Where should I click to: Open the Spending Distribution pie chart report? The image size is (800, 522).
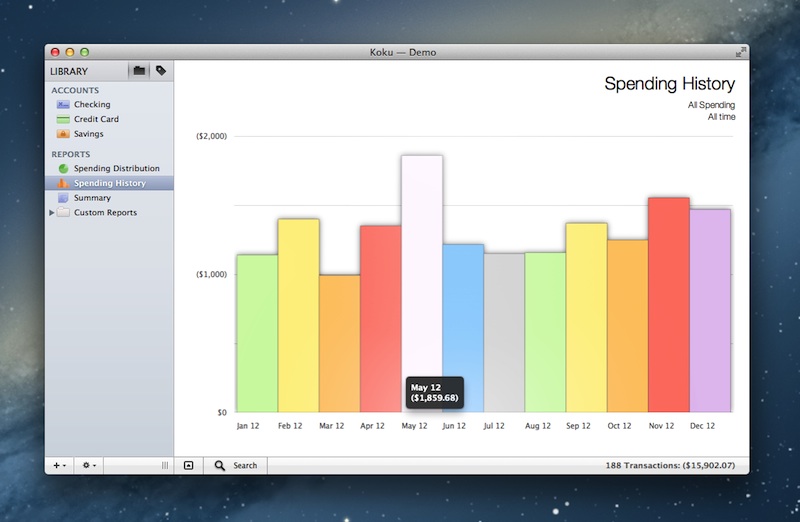63,169
